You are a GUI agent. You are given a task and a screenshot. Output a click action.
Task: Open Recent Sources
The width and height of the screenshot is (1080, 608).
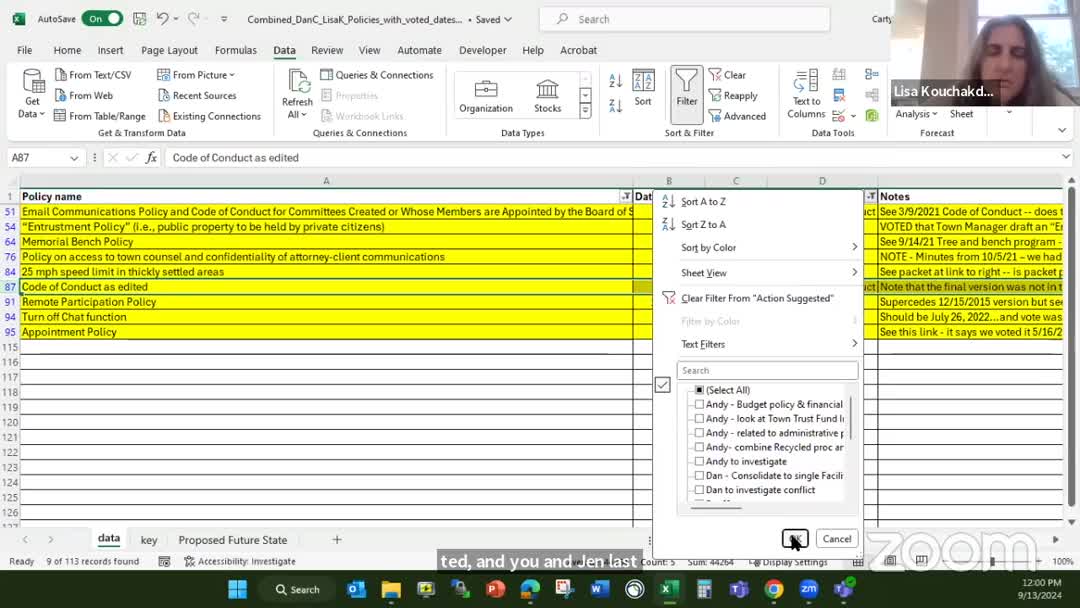(x=197, y=95)
